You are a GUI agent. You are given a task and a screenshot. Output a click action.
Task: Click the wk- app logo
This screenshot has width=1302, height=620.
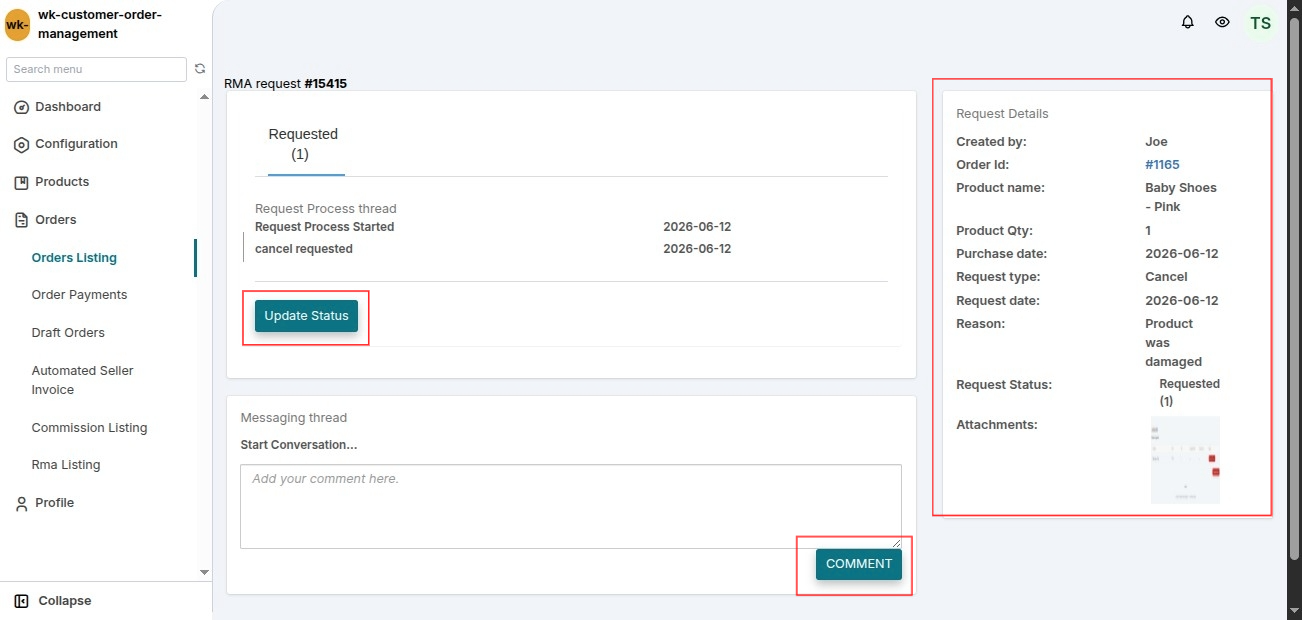tap(17, 24)
